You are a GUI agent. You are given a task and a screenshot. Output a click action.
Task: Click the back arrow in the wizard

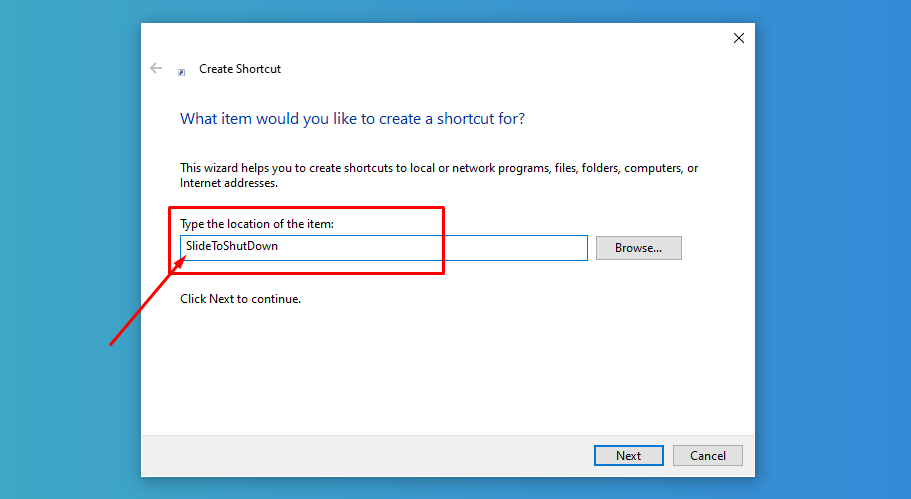(156, 69)
